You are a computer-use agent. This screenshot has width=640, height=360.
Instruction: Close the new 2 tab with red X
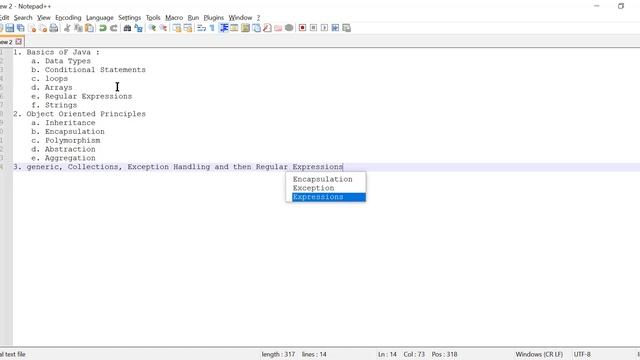click(x=18, y=42)
